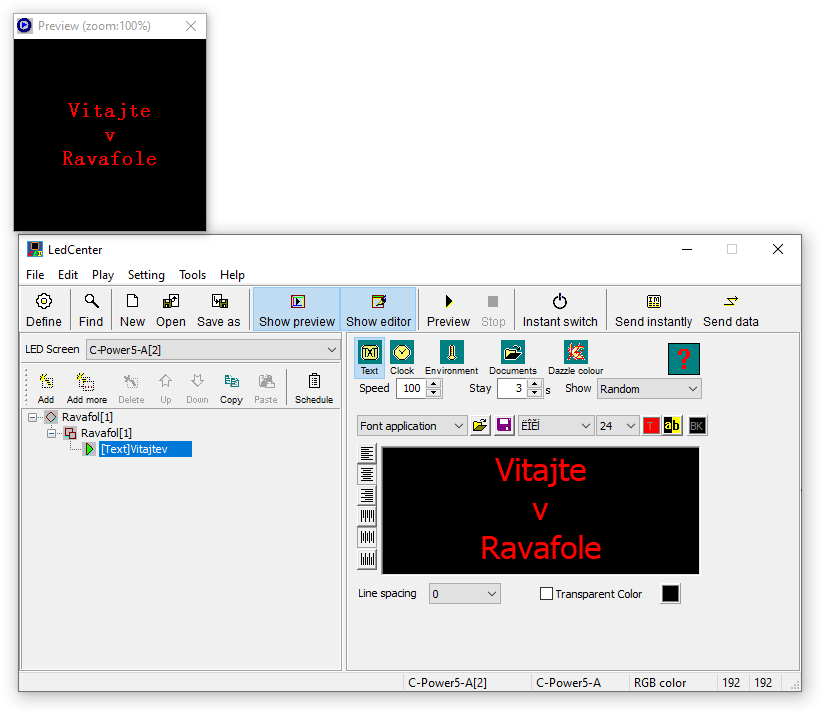Open the Schedule clipboard tool
The height and width of the screenshot is (714, 823).
pyautogui.click(x=314, y=388)
